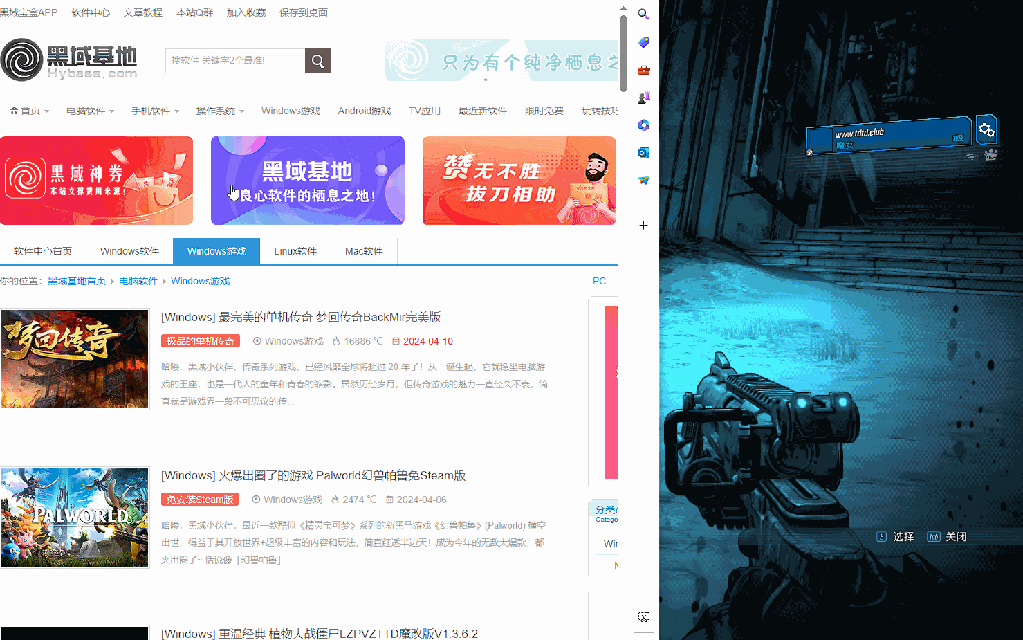Expand the 电脑软件 dropdown menu
Viewport: 1023px width, 640px height.
(x=90, y=111)
